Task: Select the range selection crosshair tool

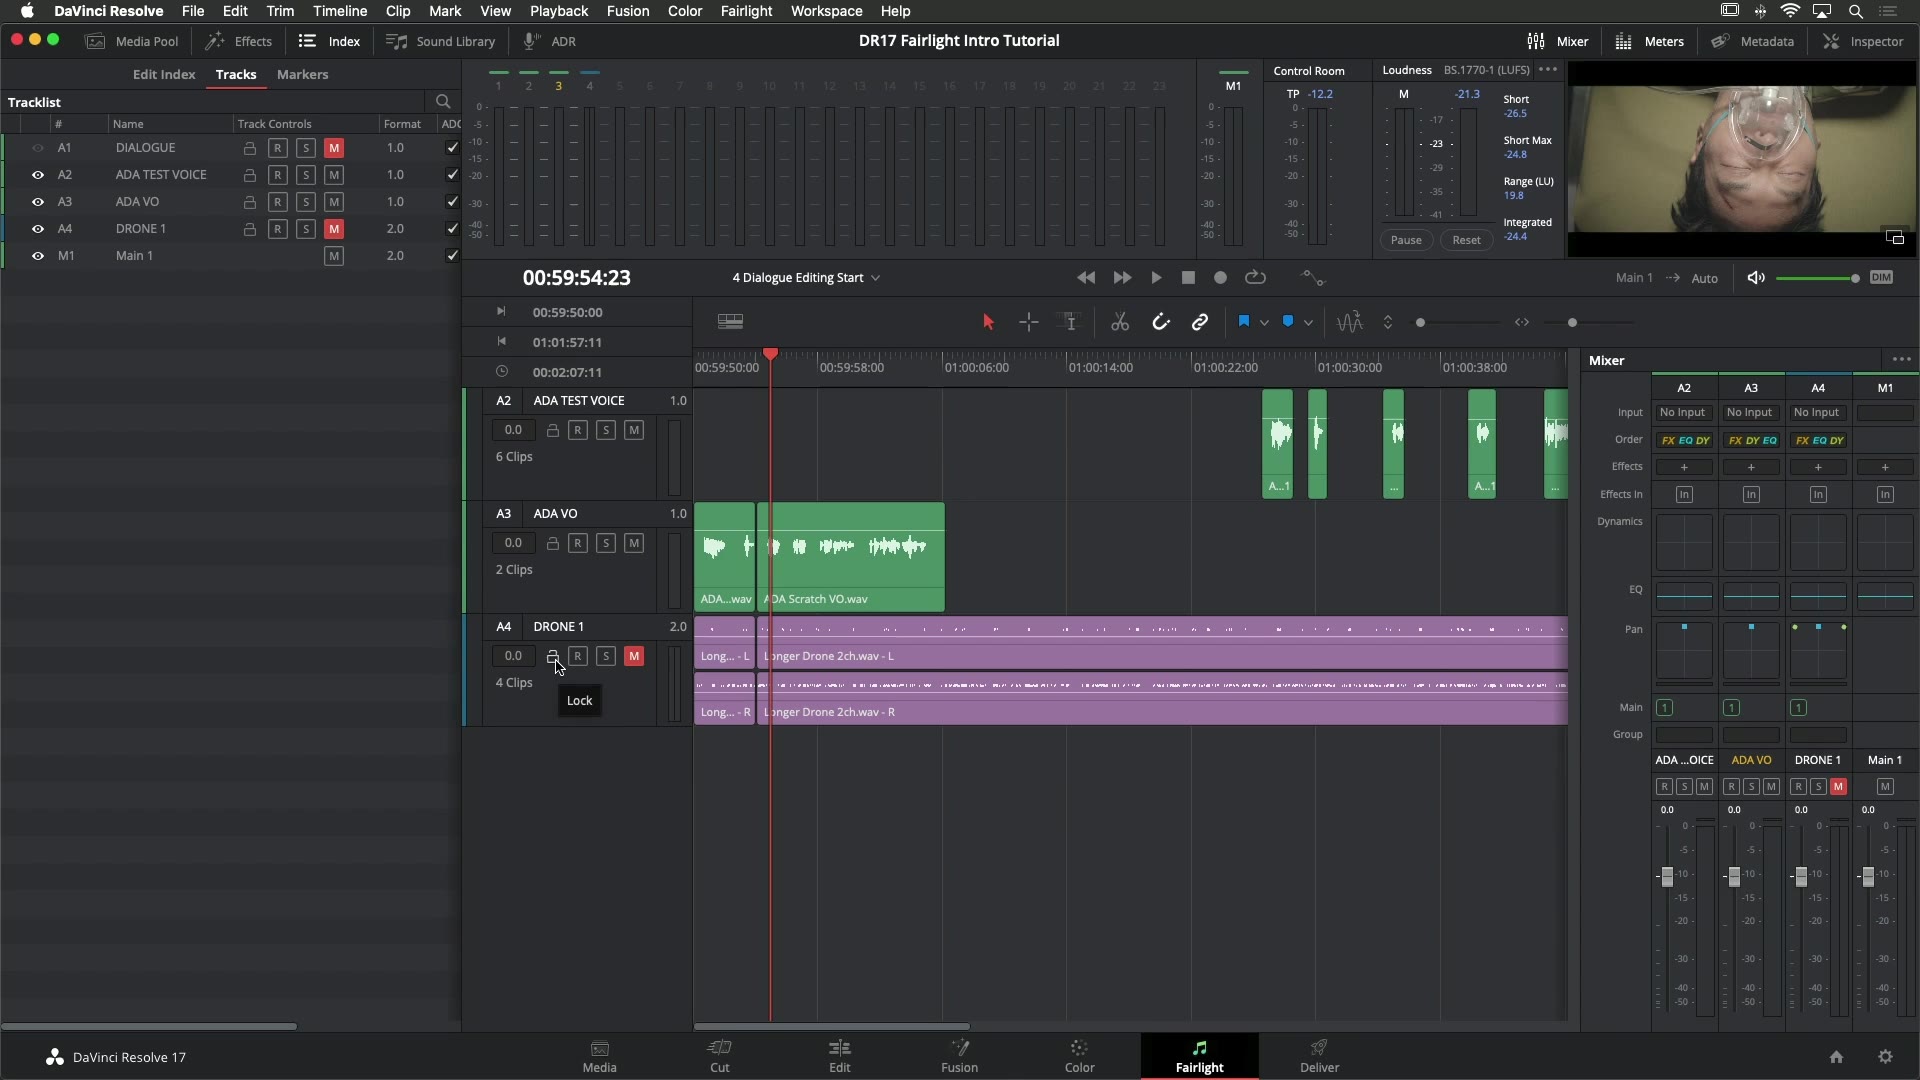Action: 1029,322
